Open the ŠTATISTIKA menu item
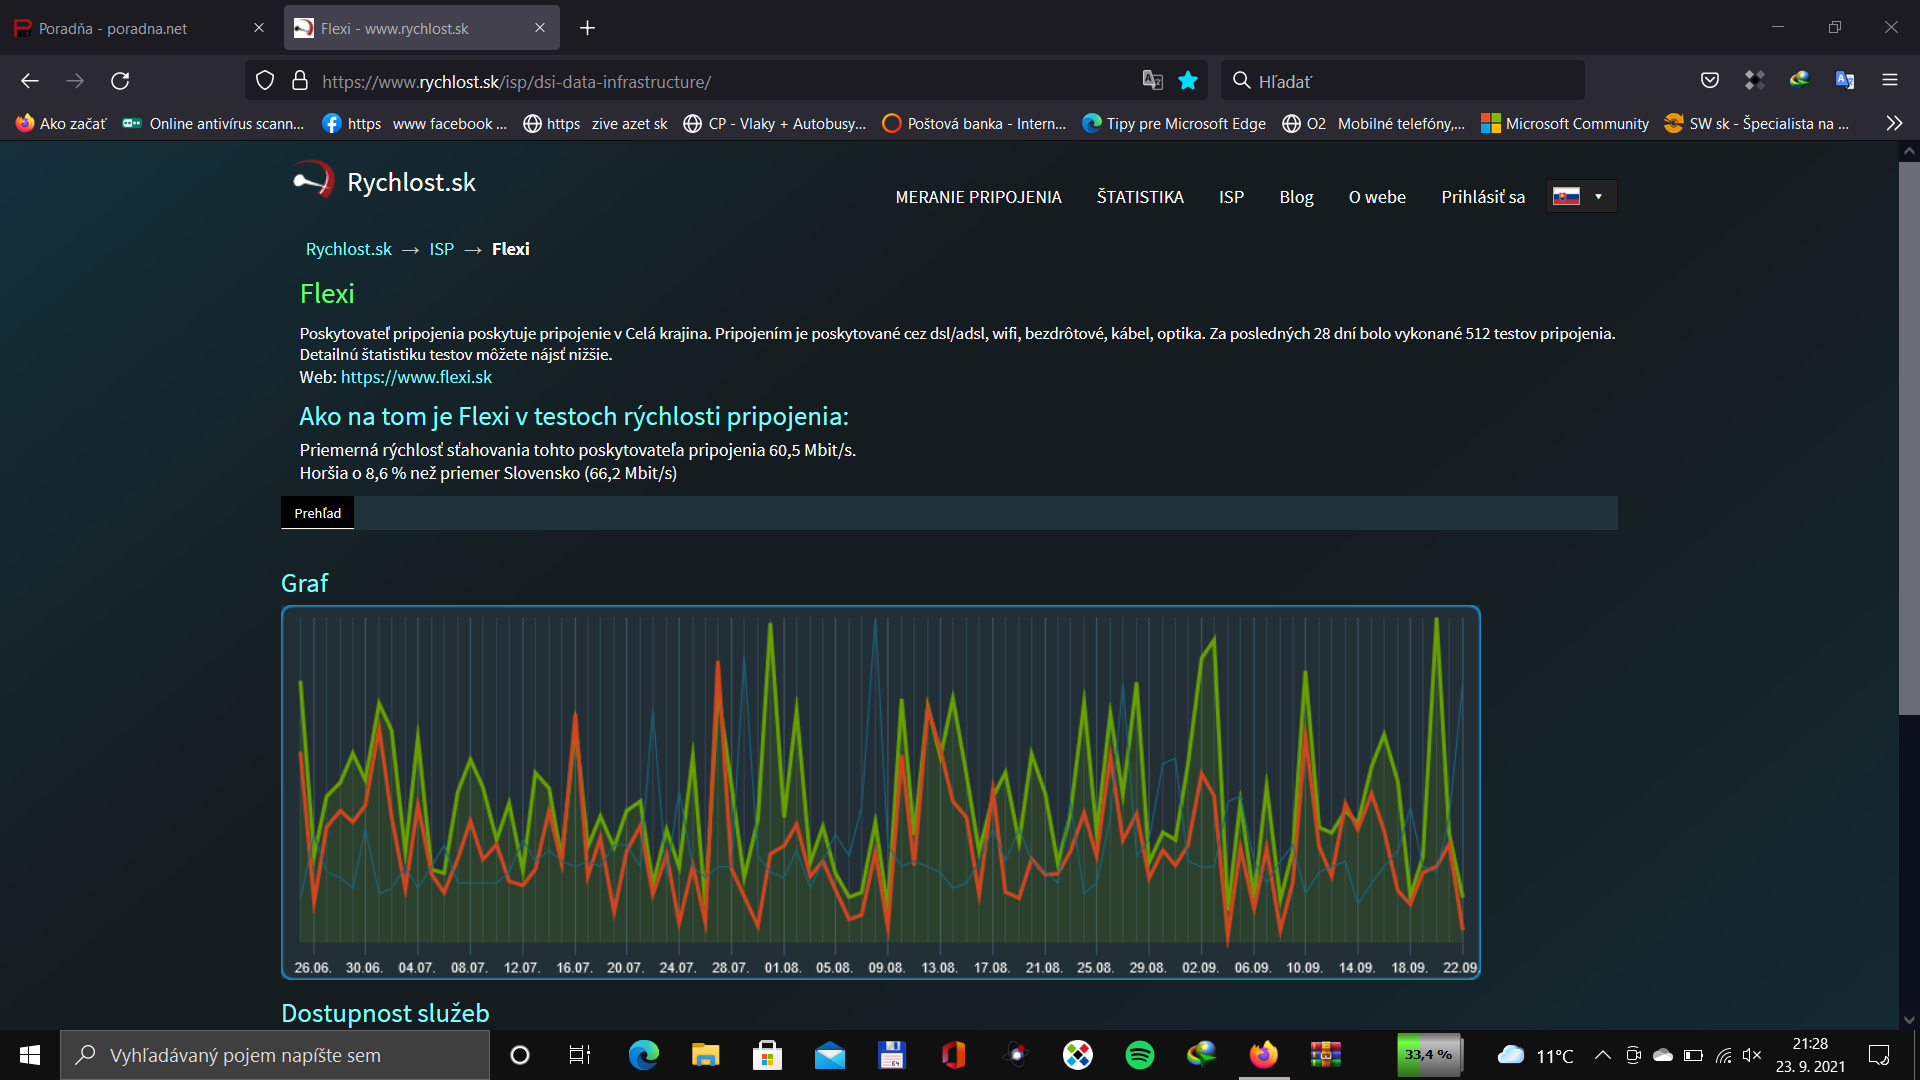 (x=1140, y=197)
